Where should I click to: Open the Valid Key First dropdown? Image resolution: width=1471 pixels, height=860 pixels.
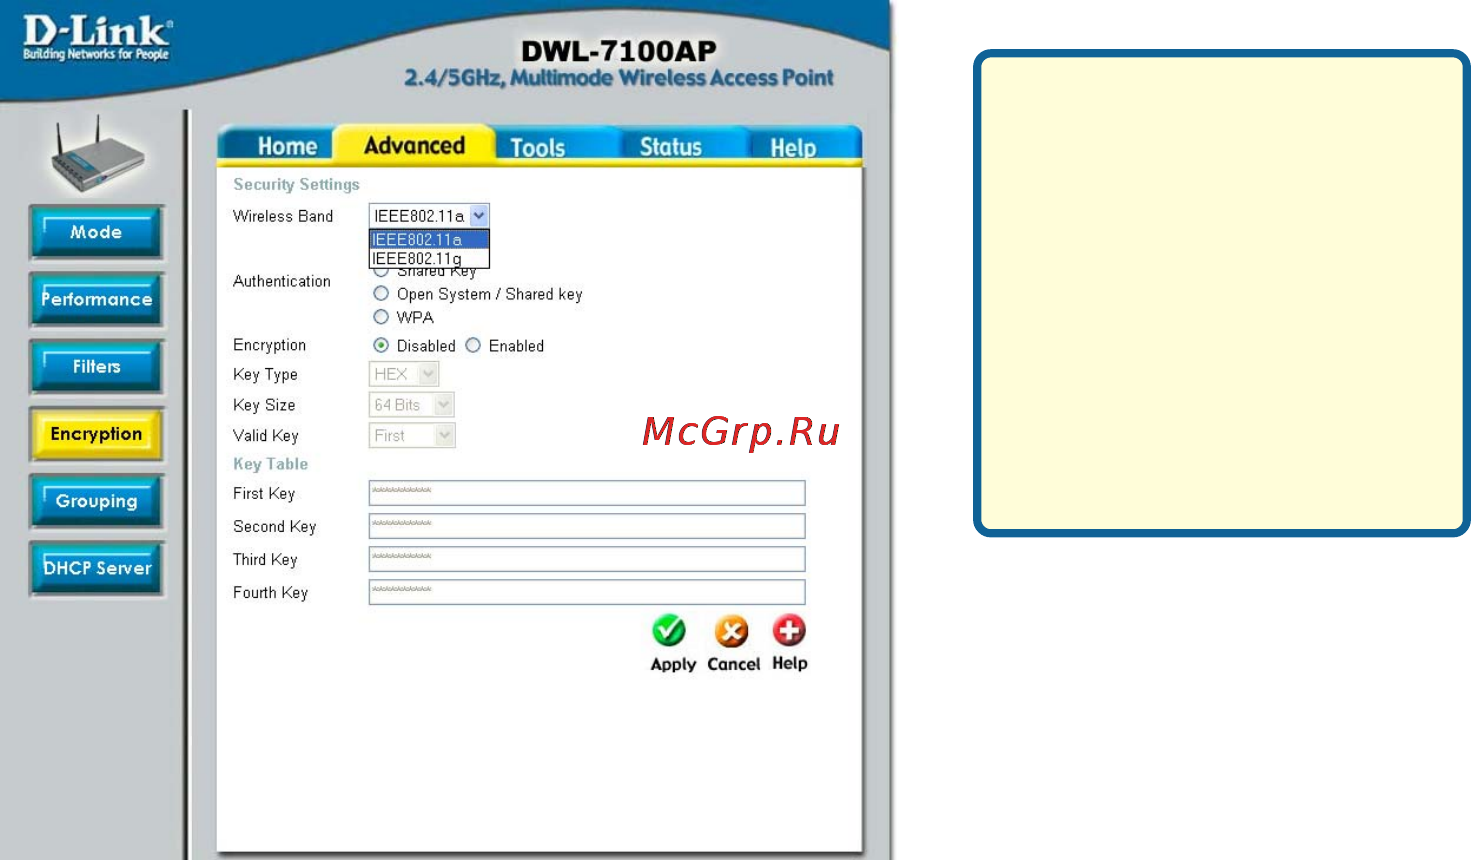pyautogui.click(x=412, y=436)
